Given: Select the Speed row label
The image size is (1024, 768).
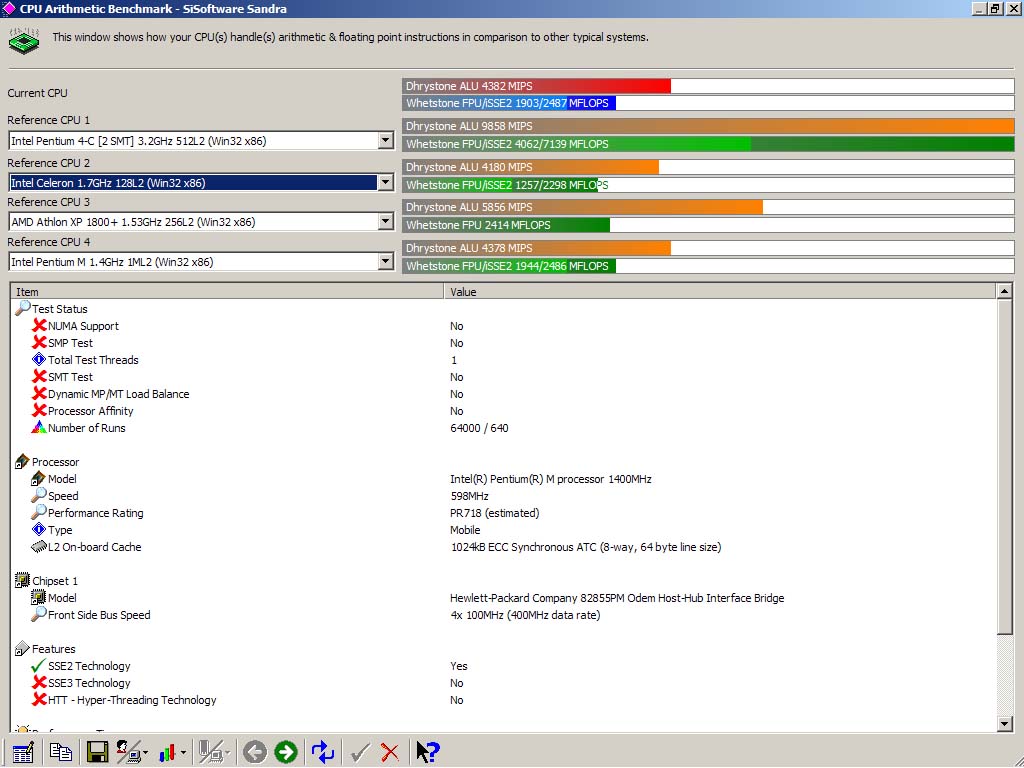Looking at the screenshot, I should coord(63,496).
